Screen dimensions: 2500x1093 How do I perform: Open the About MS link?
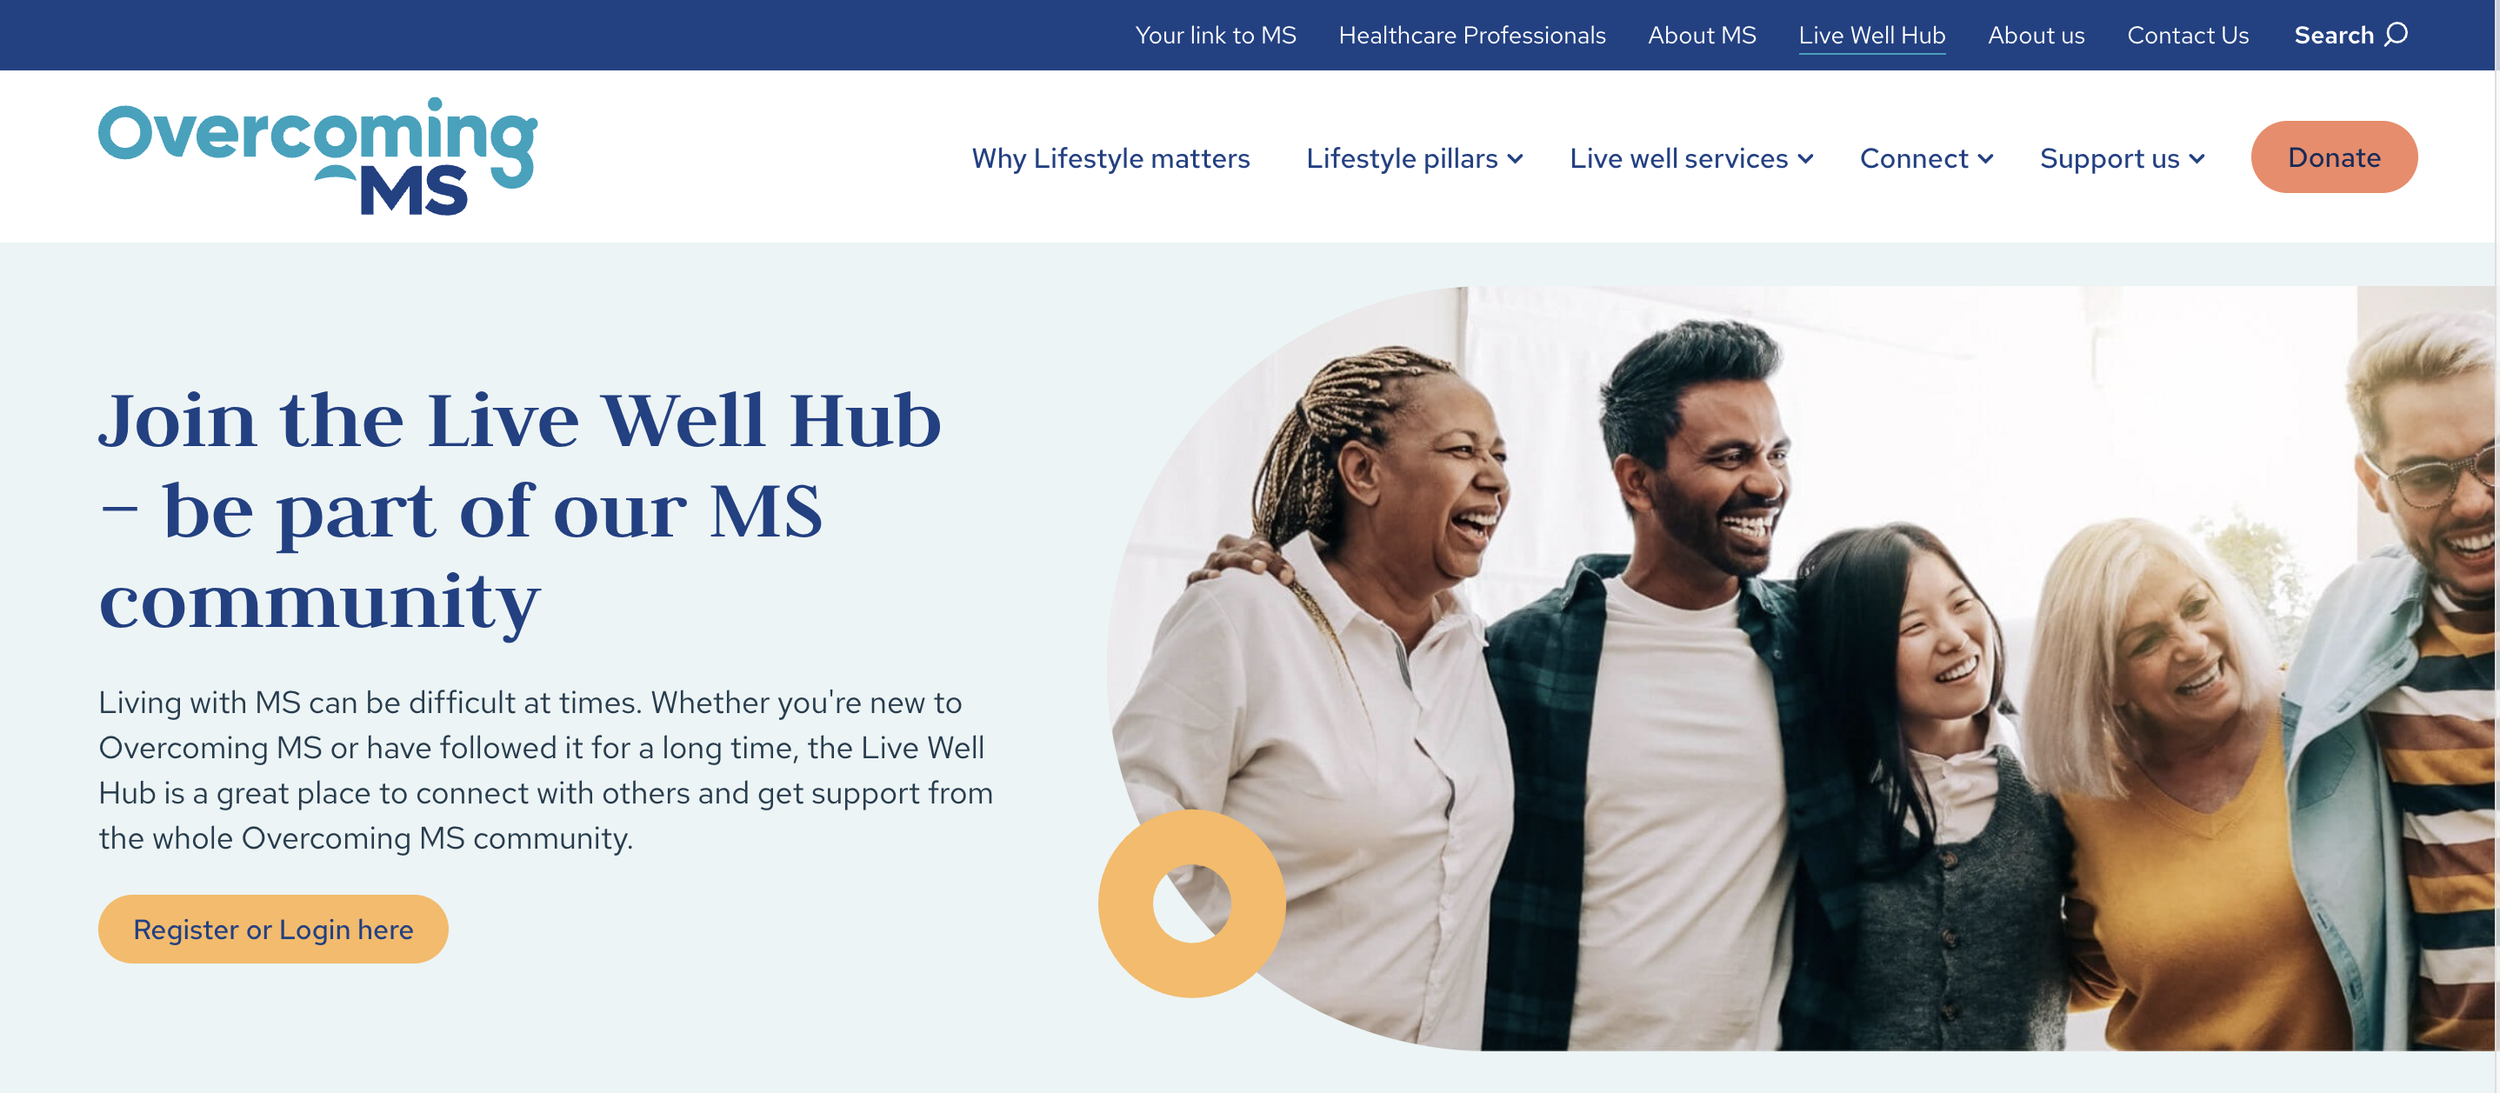1702,35
